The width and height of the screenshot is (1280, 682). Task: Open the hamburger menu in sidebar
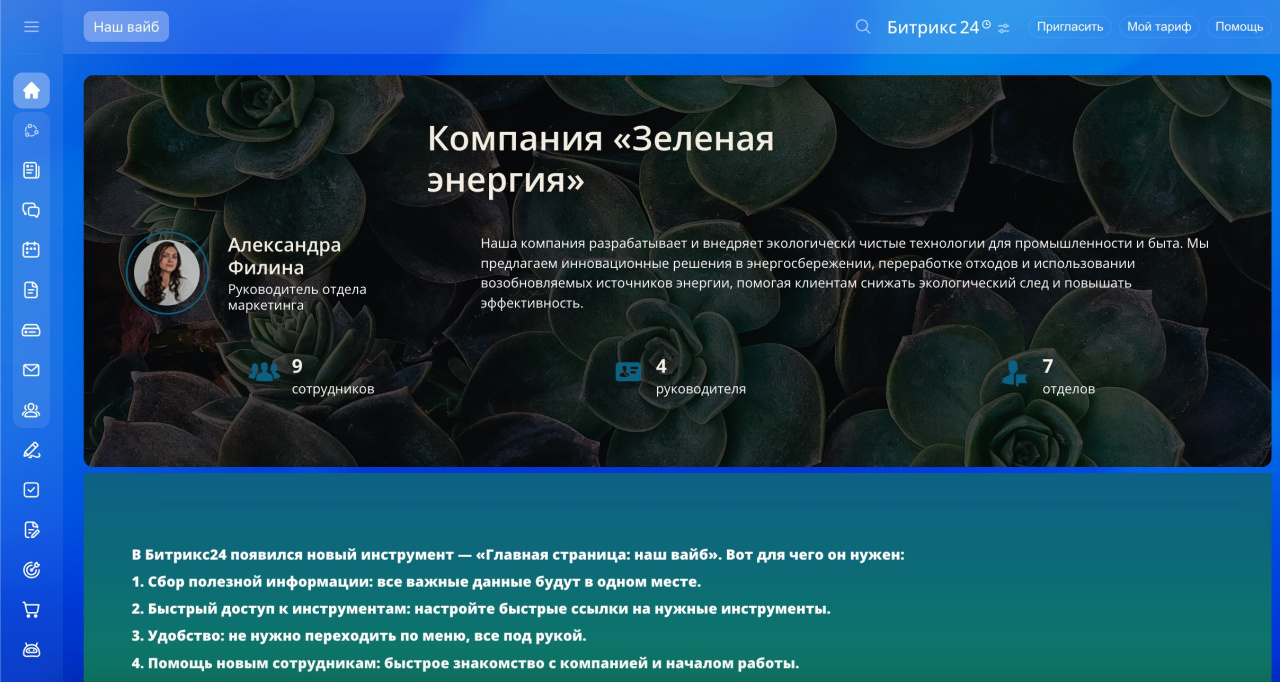point(31,27)
